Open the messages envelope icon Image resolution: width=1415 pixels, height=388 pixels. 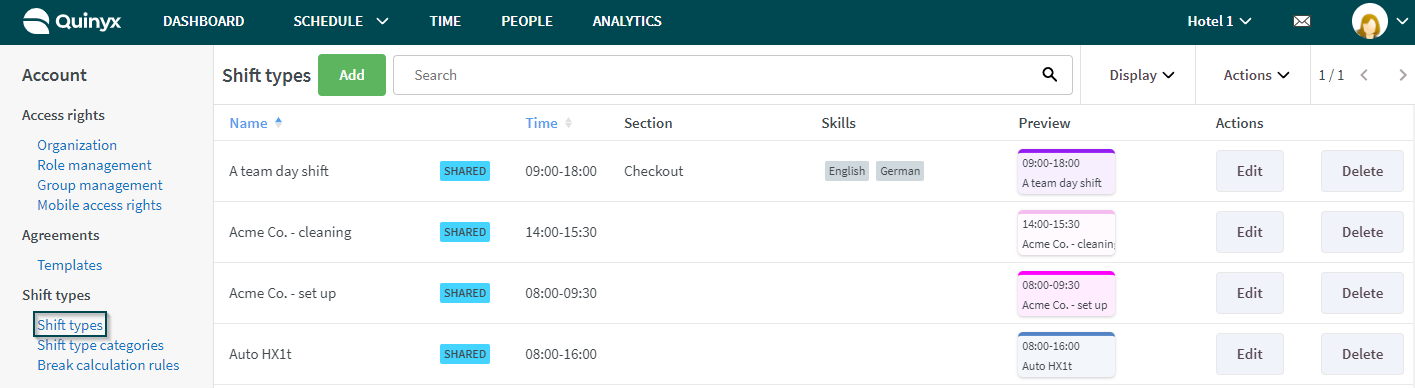coord(1302,21)
